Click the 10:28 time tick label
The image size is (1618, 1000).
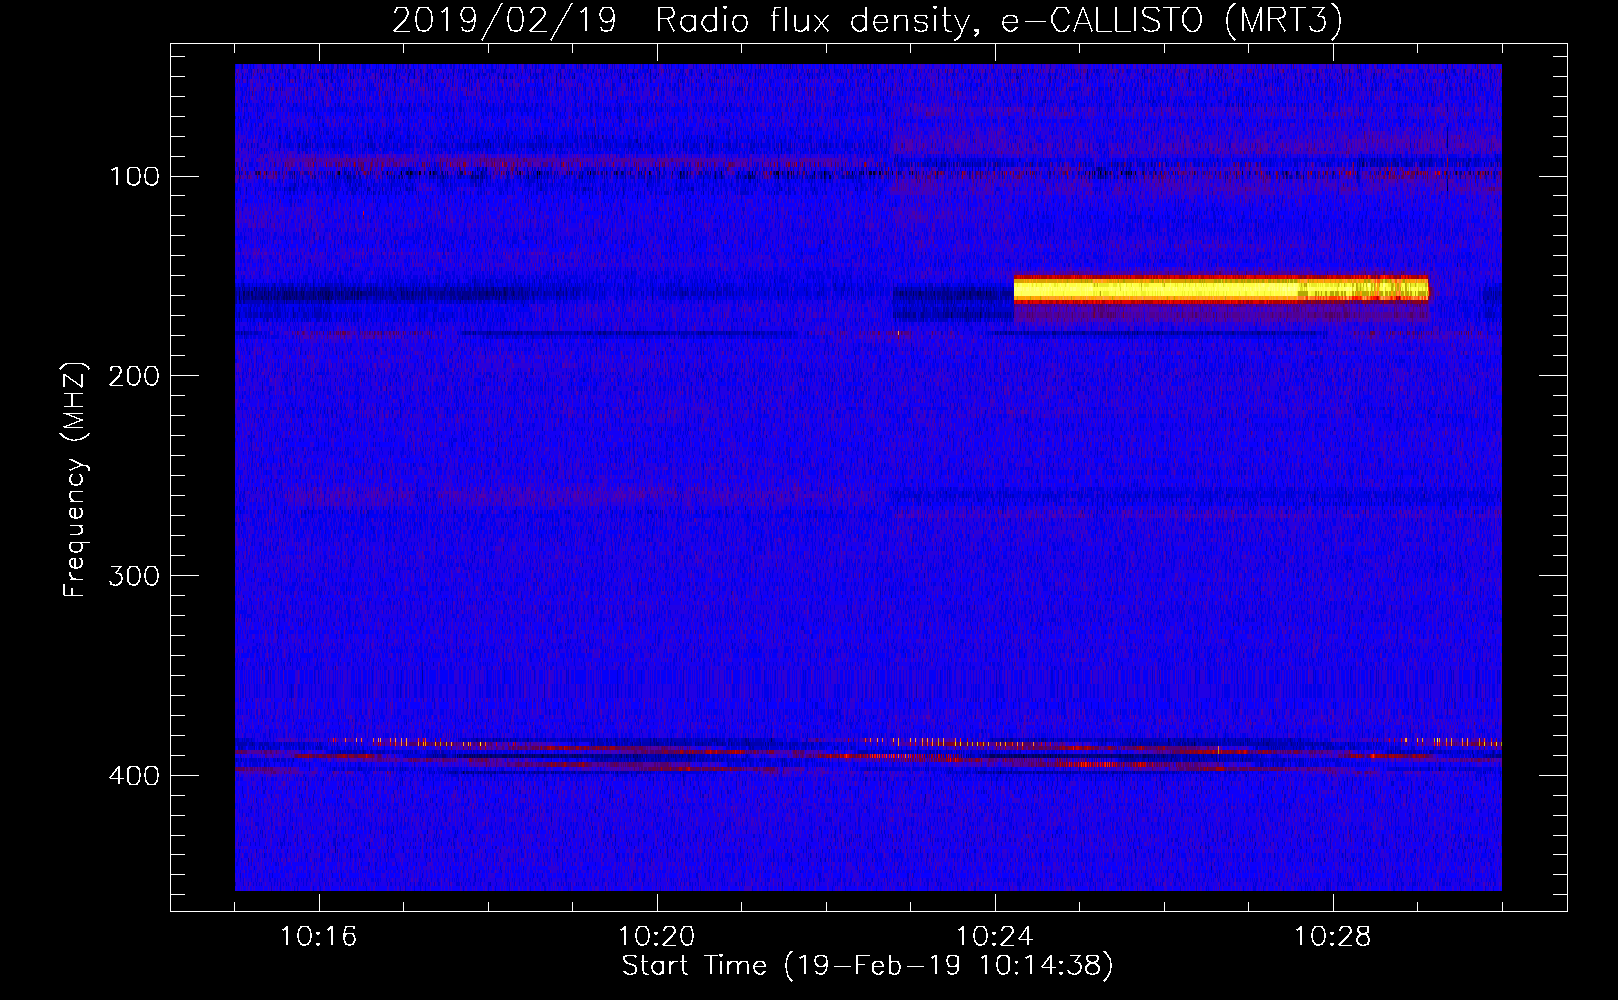pyautogui.click(x=1332, y=937)
